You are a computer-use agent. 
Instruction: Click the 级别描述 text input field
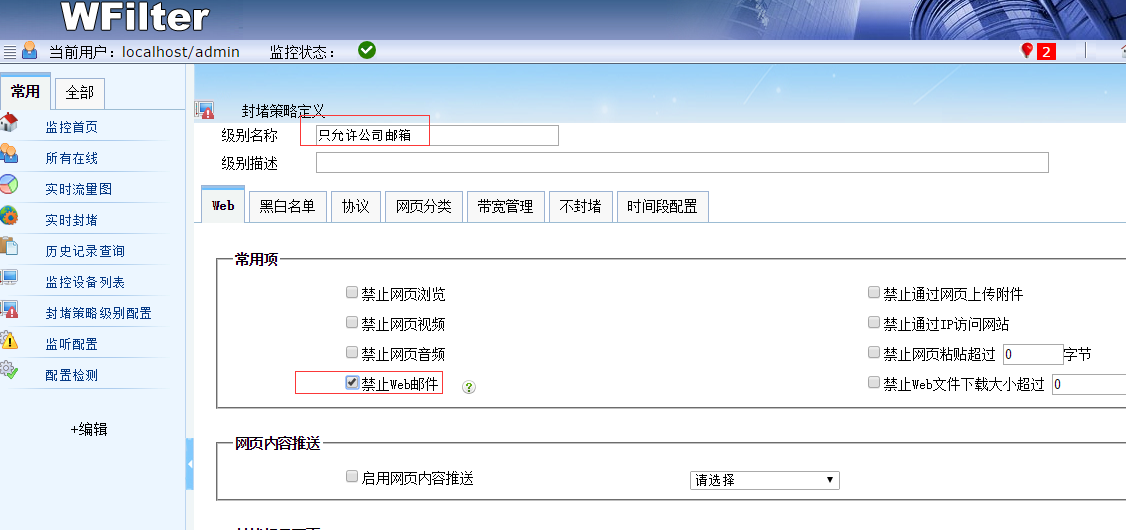click(682, 163)
